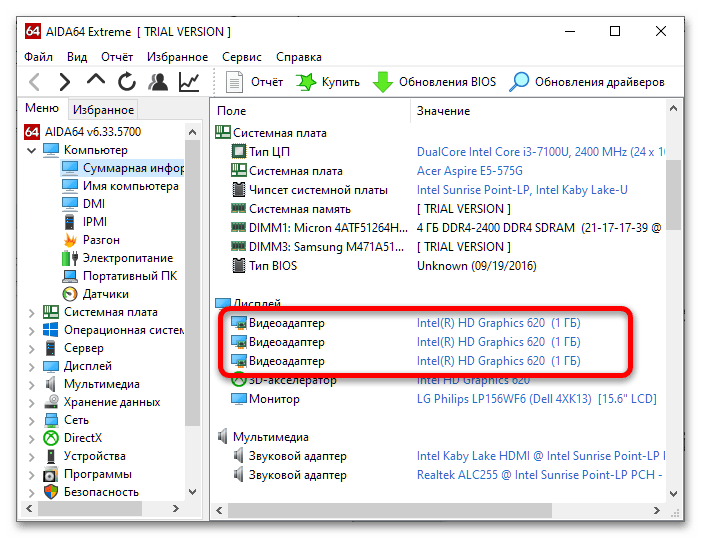
Task: Switch to the Избранное tab in the sidebar
Action: [103, 110]
